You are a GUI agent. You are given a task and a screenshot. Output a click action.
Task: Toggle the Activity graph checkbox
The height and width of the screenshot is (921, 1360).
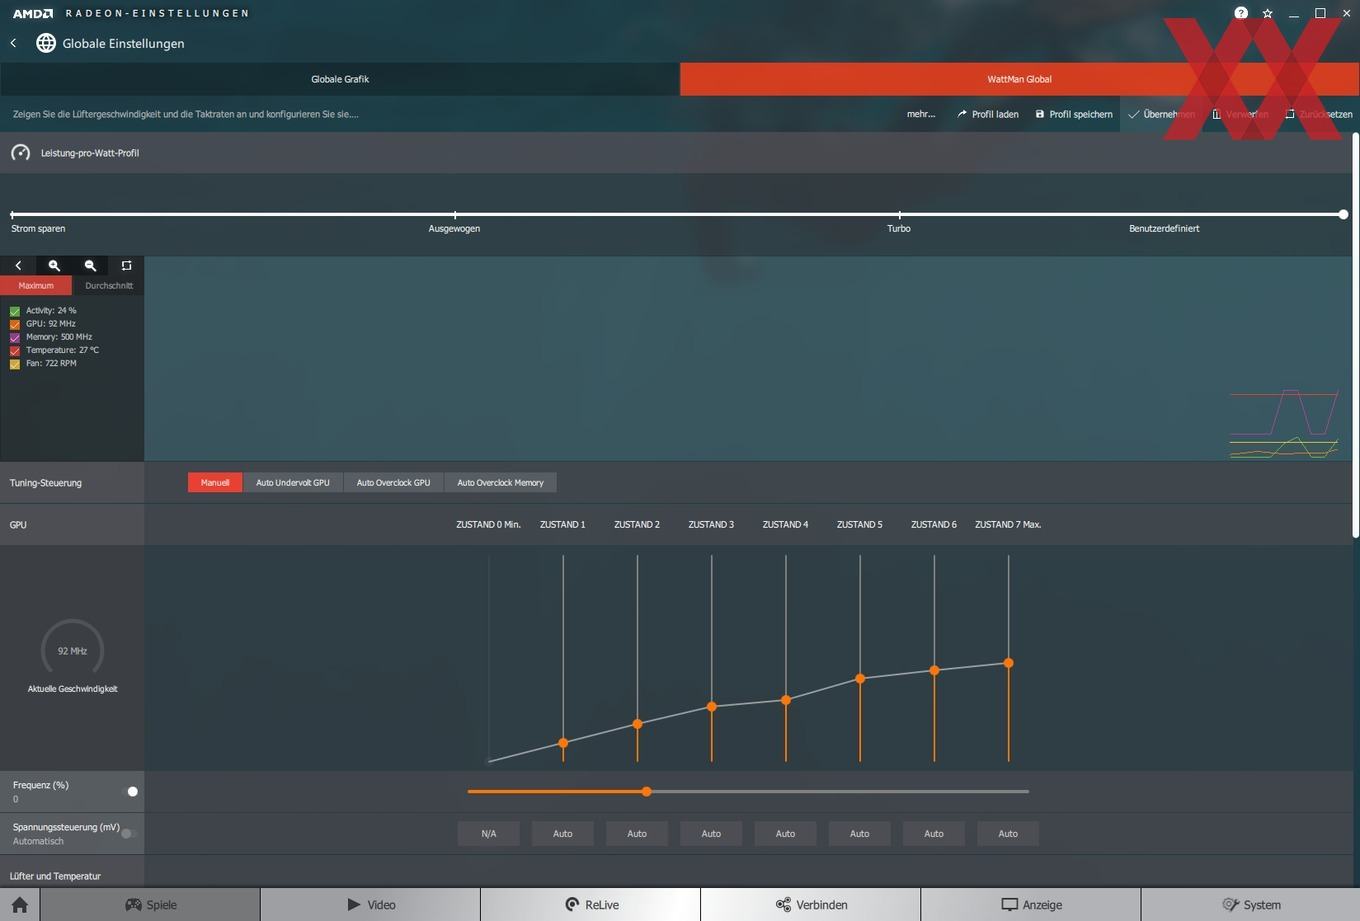coord(15,311)
